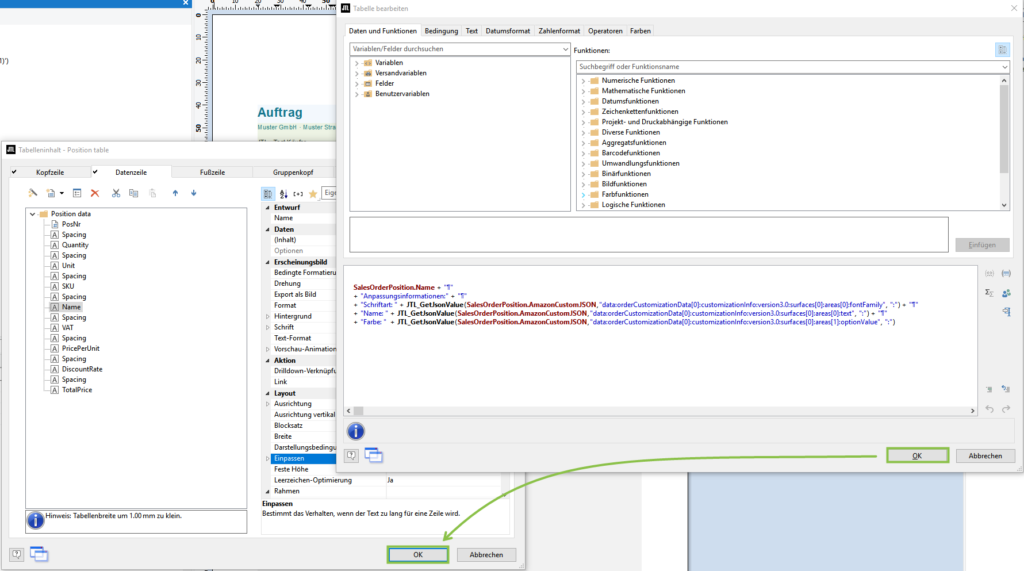This screenshot has height=571, width=1024.
Task: Move the column down with blue arrow
Action: tap(194, 193)
